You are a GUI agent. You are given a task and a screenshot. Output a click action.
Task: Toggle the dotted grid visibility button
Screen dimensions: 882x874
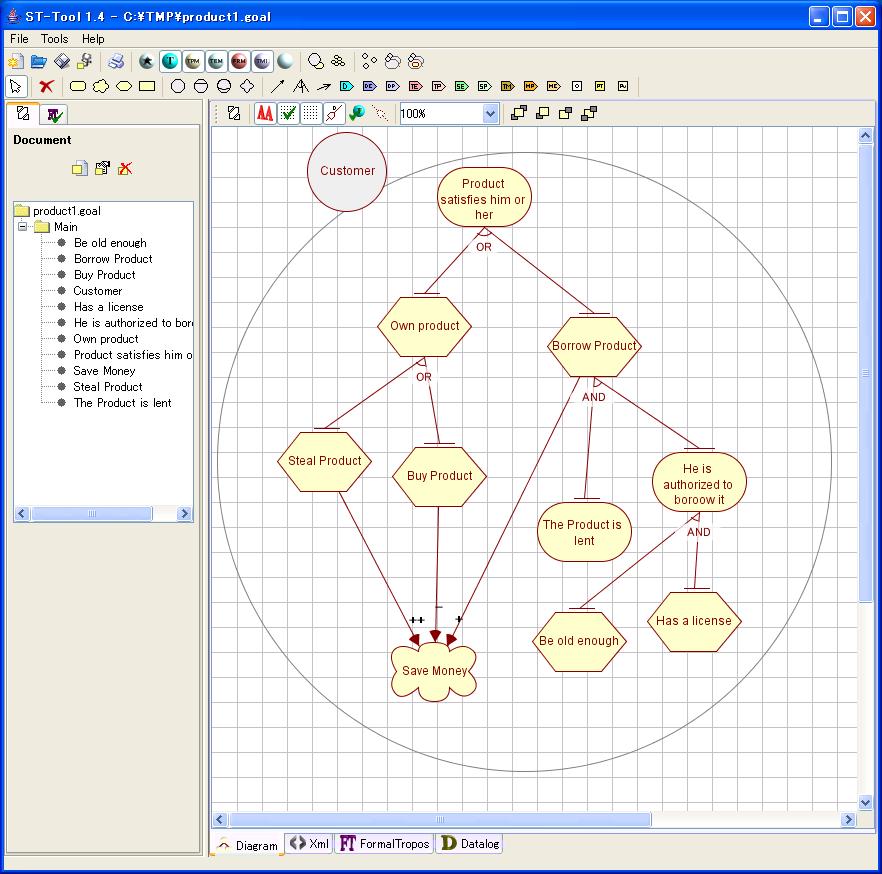coord(310,114)
